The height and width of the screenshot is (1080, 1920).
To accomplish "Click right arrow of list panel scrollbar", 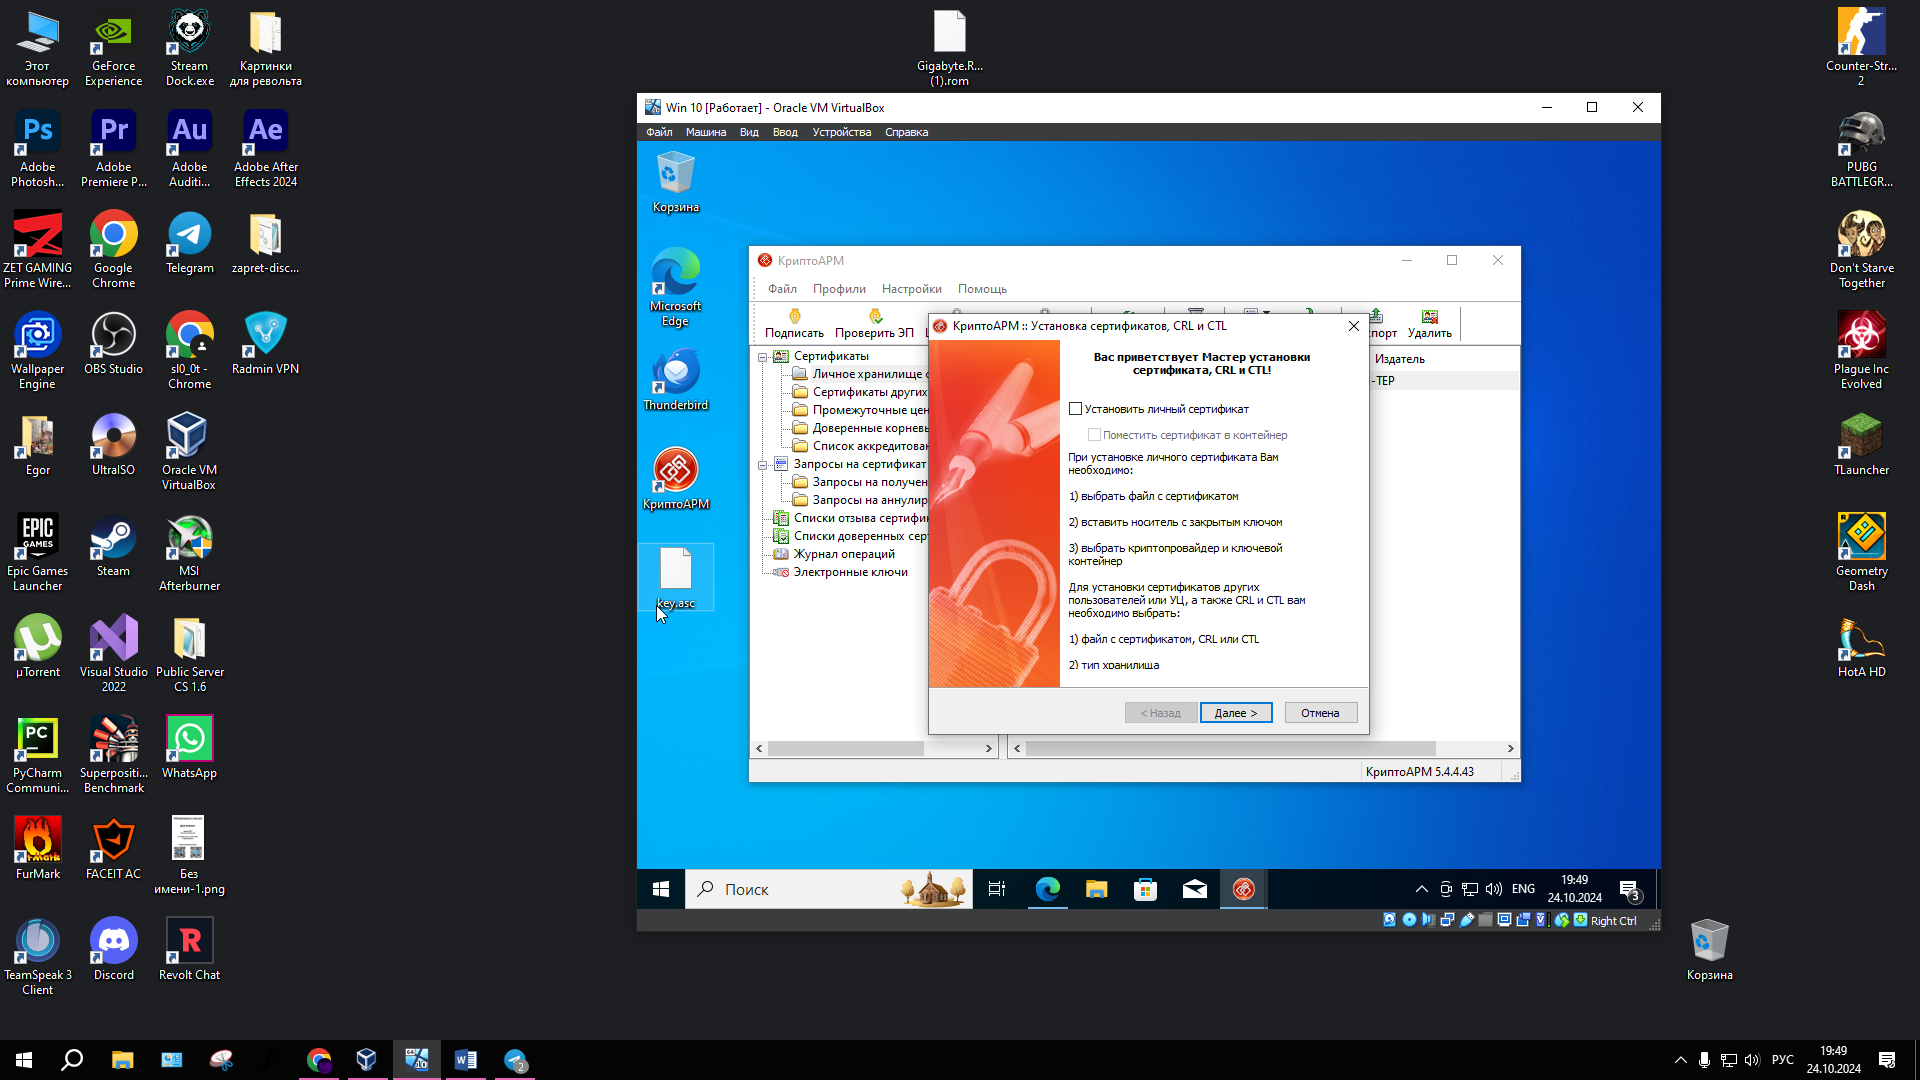I will [1510, 748].
